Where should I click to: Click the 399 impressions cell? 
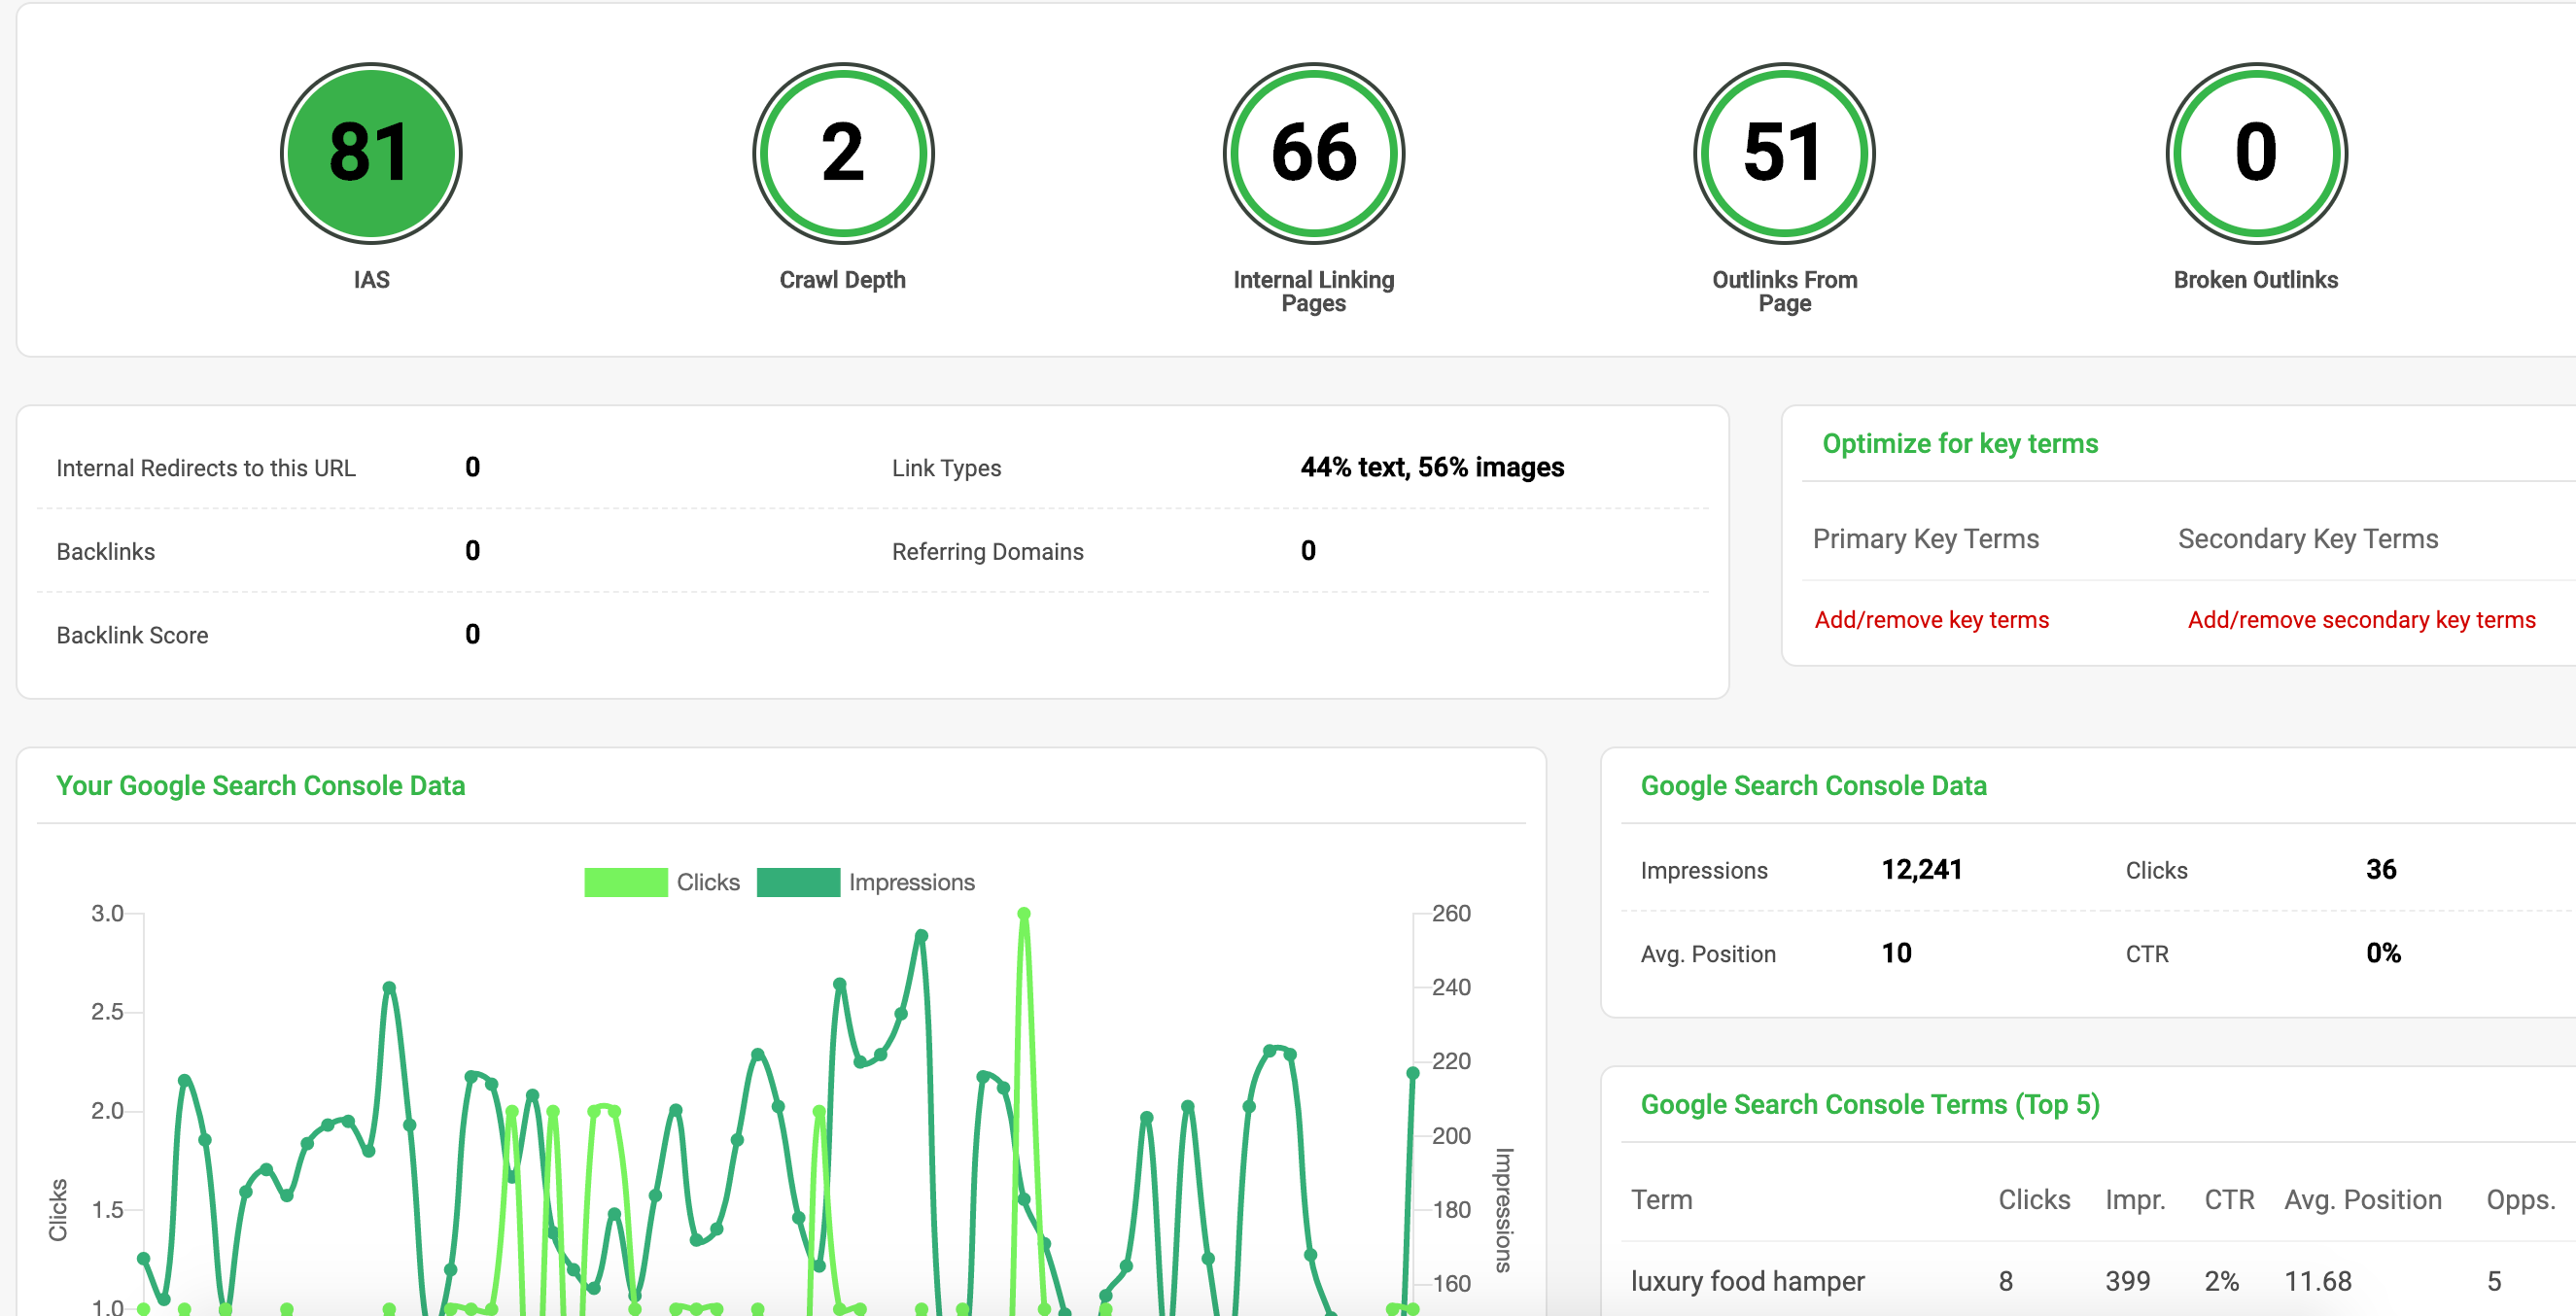[x=2127, y=1281]
